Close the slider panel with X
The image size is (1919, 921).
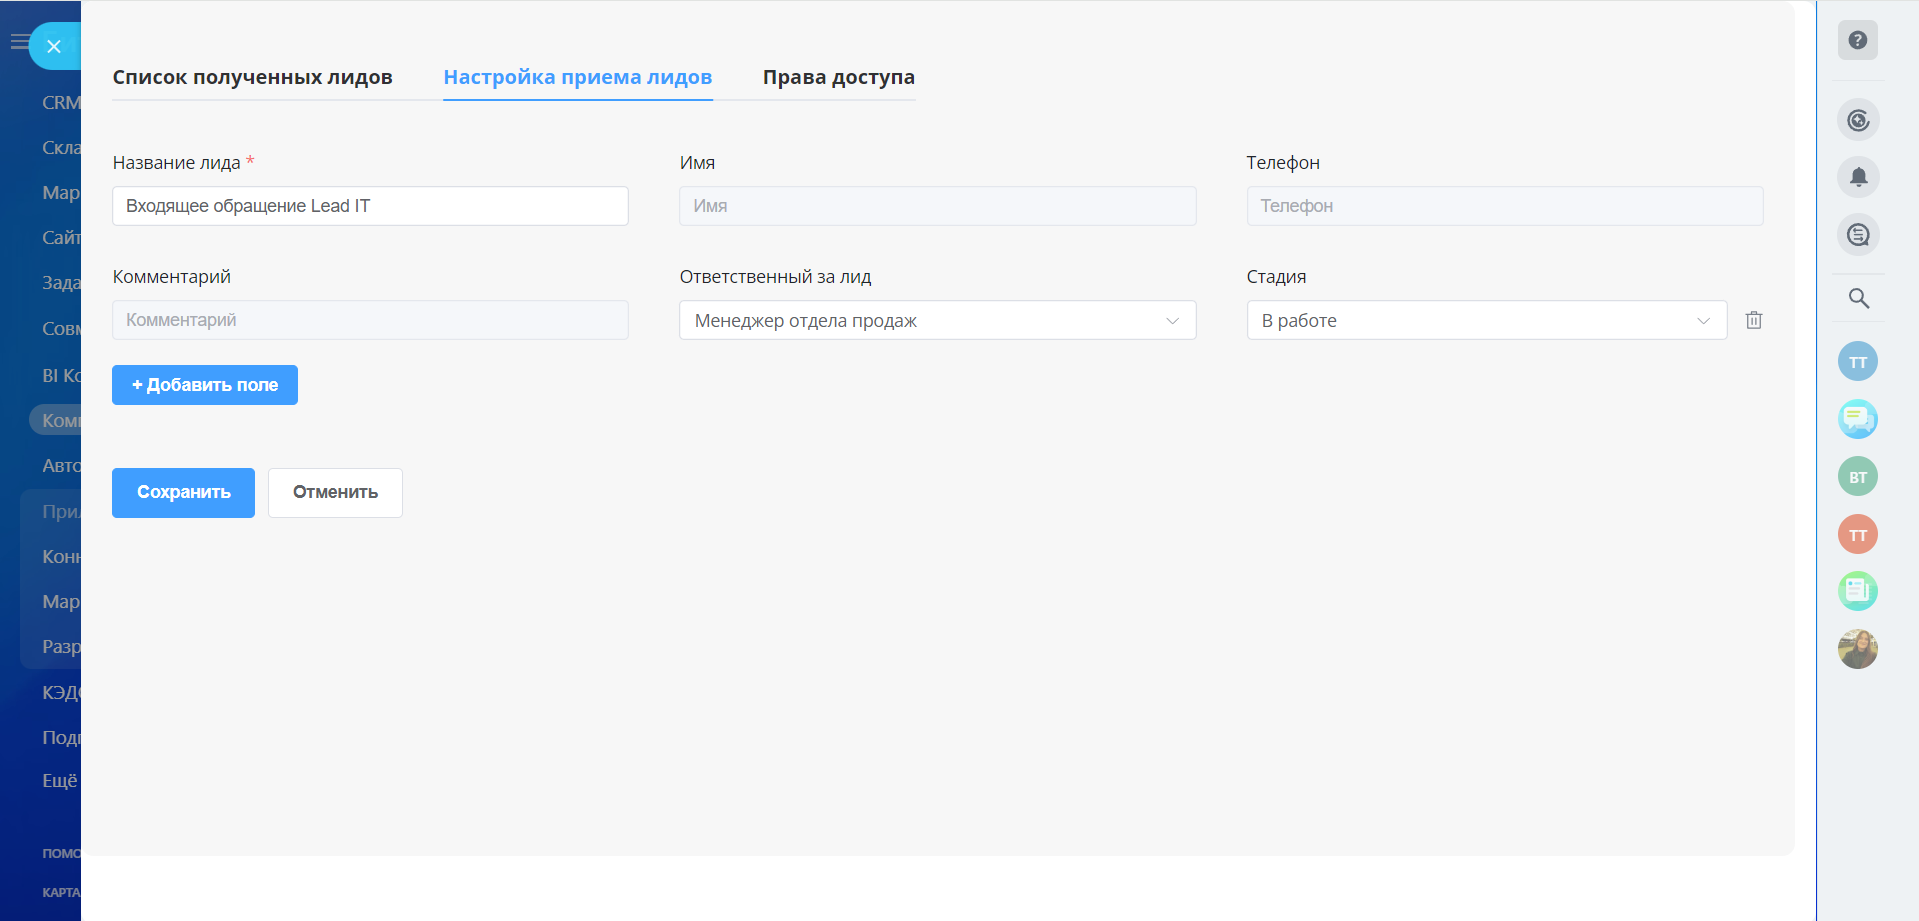coord(54,46)
